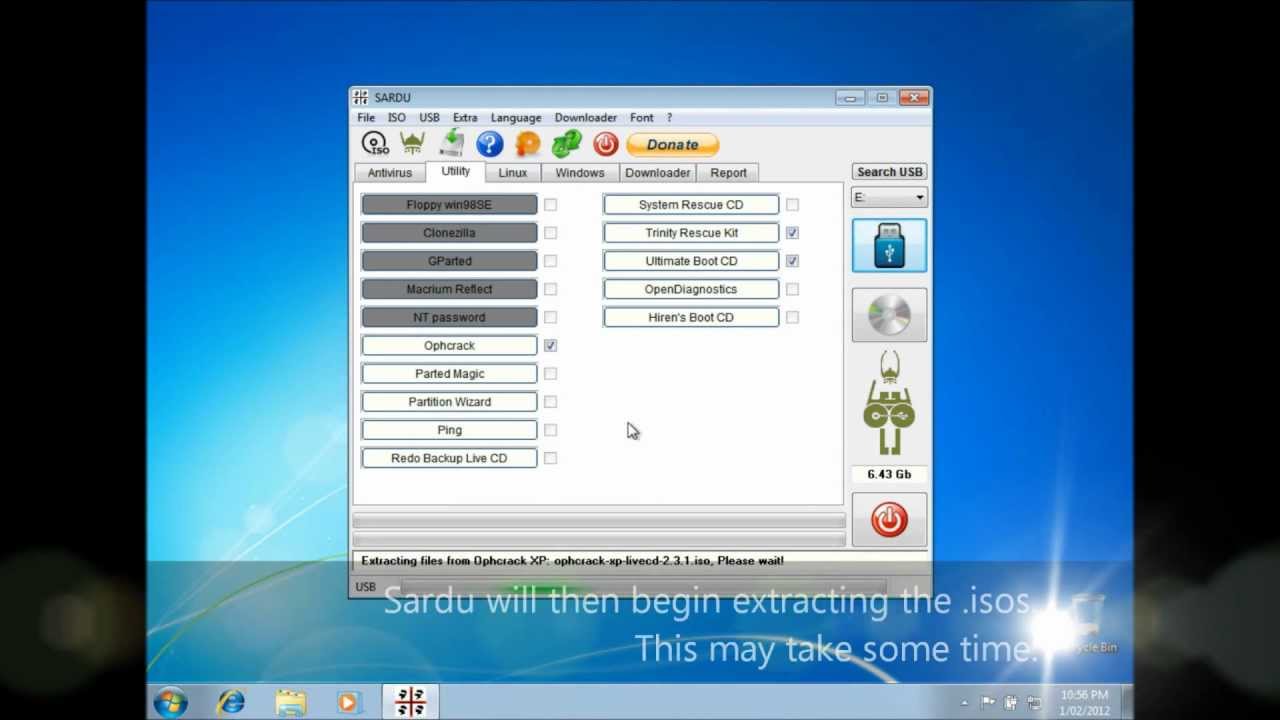Check the Macrium Reflect checkbox
The height and width of the screenshot is (720, 1280).
pyautogui.click(x=550, y=289)
